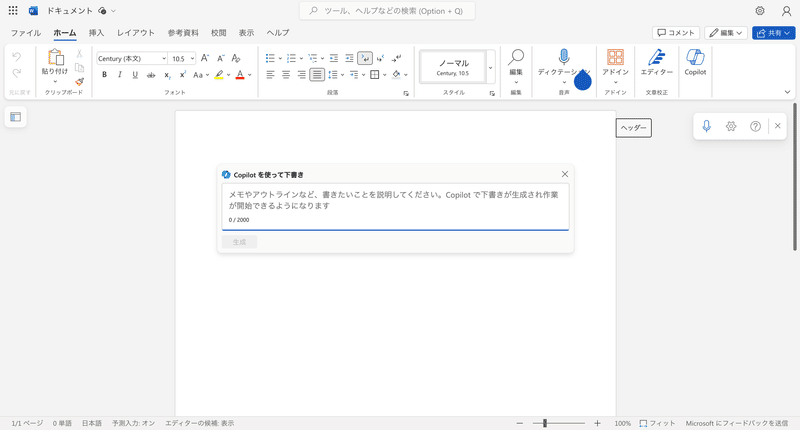The image size is (800, 430).
Task: Open the Editor proofing tool
Action: (657, 63)
